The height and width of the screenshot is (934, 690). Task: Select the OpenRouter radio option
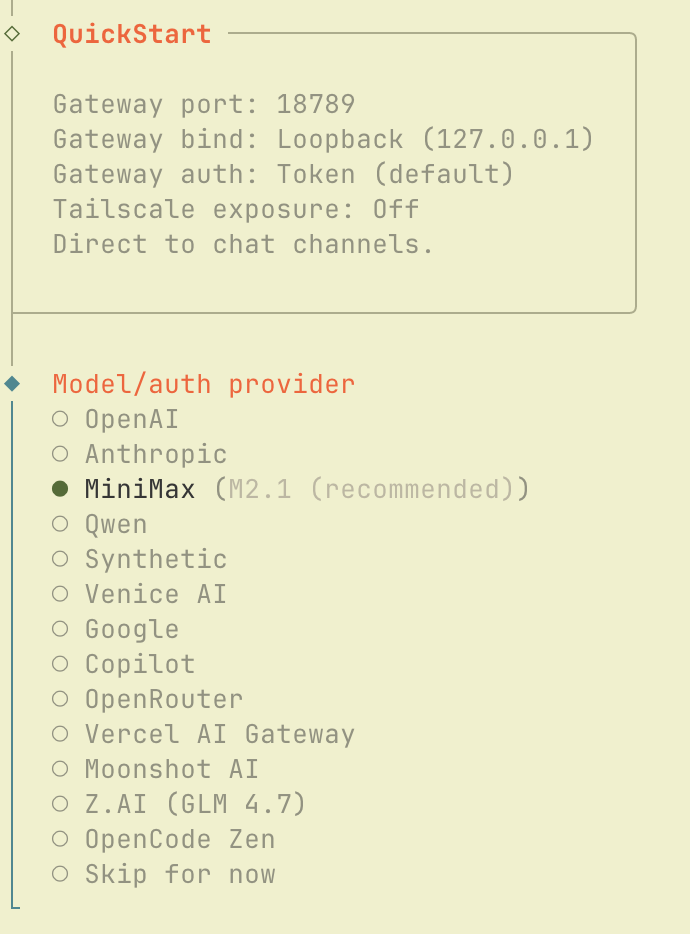pyautogui.click(x=60, y=699)
